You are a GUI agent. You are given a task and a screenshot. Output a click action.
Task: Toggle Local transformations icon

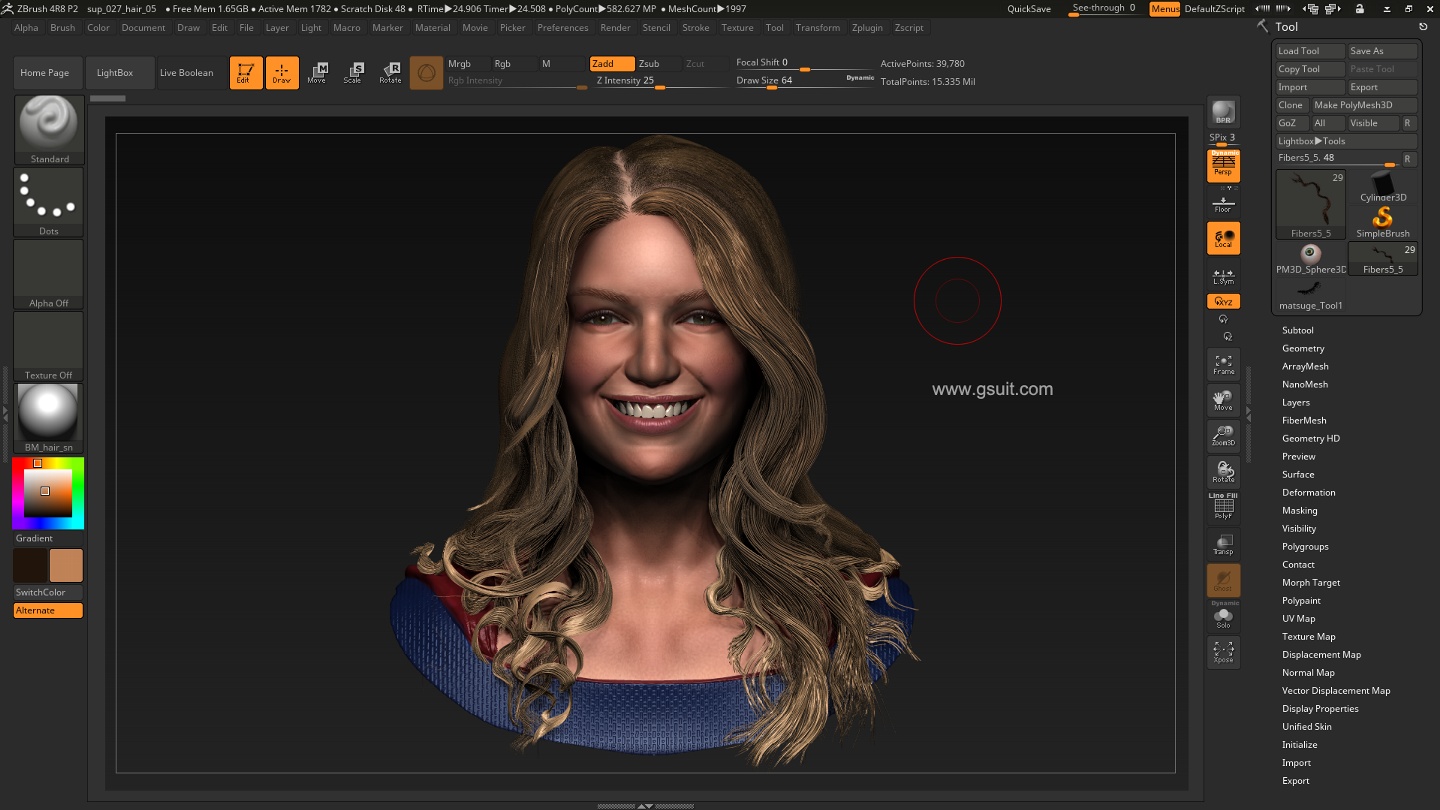1223,238
